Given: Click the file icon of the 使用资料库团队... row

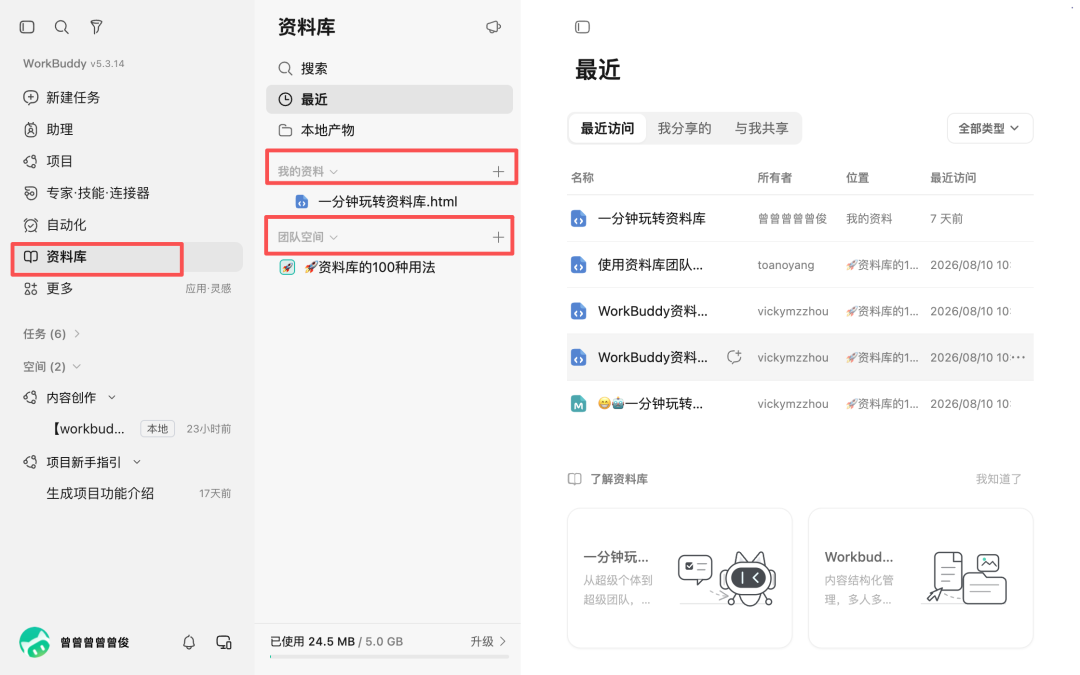Looking at the screenshot, I should tap(579, 264).
